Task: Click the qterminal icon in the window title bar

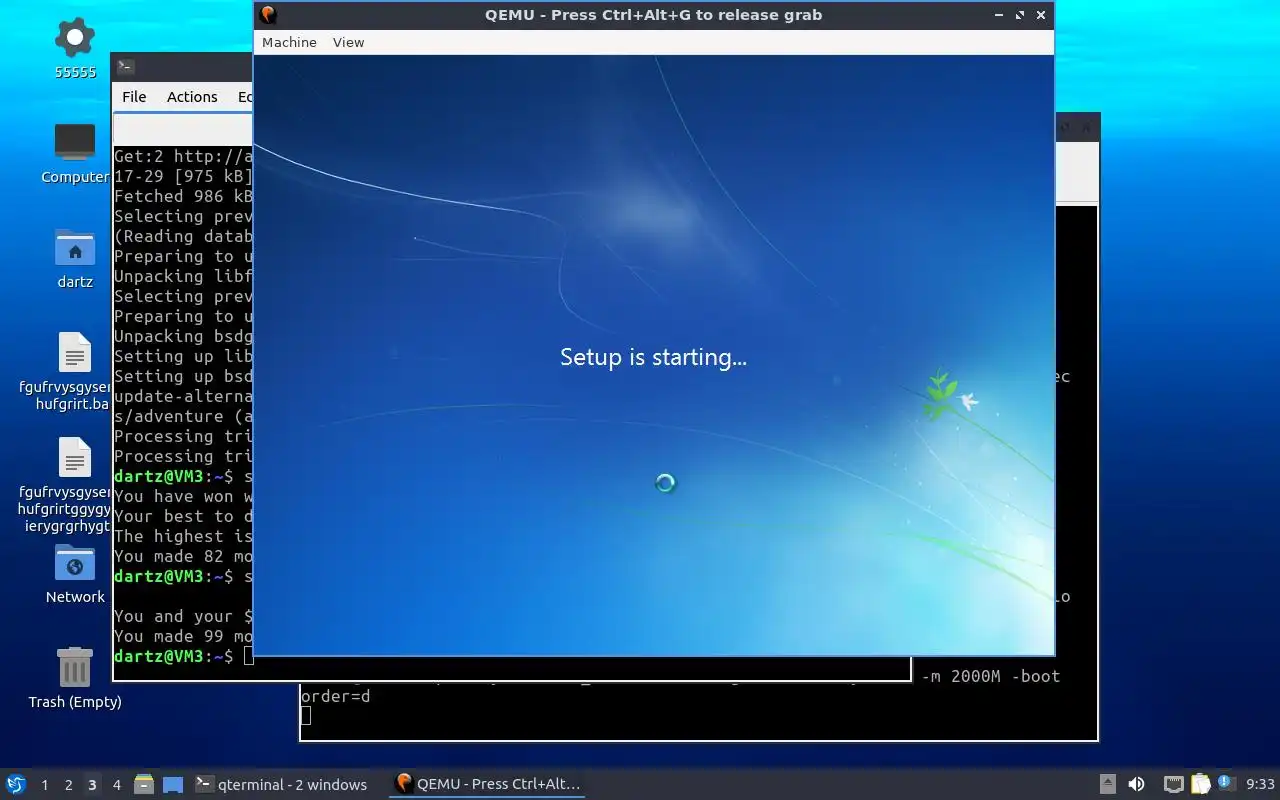Action: pyautogui.click(x=125, y=67)
